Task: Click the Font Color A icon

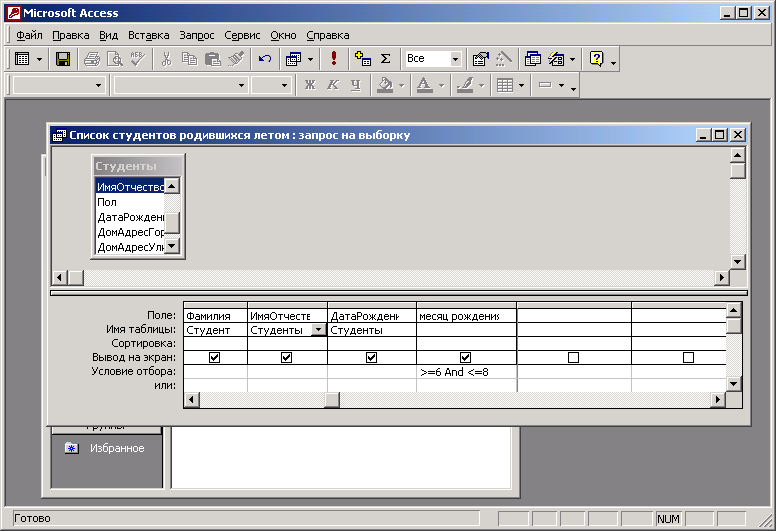Action: click(424, 85)
